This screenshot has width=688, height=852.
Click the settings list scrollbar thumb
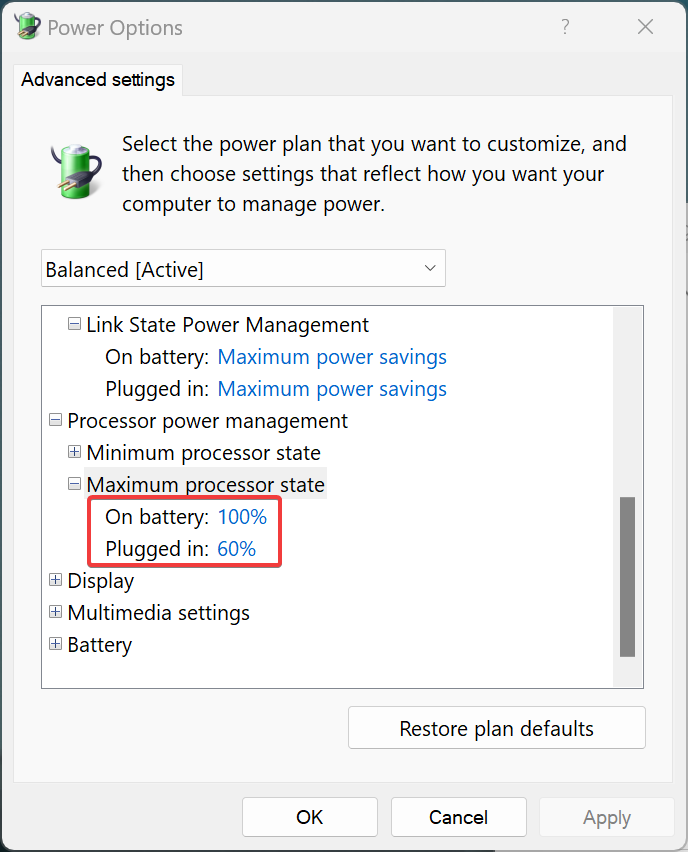pyautogui.click(x=627, y=576)
